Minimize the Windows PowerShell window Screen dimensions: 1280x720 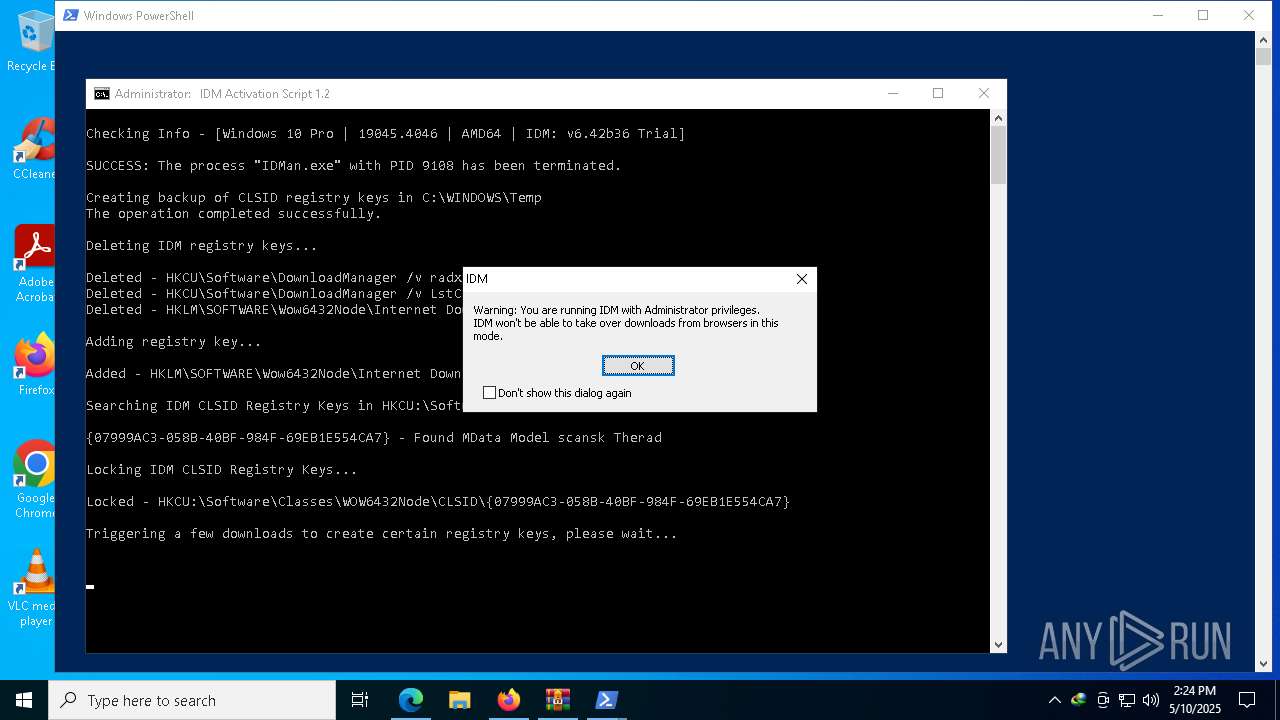[1158, 15]
